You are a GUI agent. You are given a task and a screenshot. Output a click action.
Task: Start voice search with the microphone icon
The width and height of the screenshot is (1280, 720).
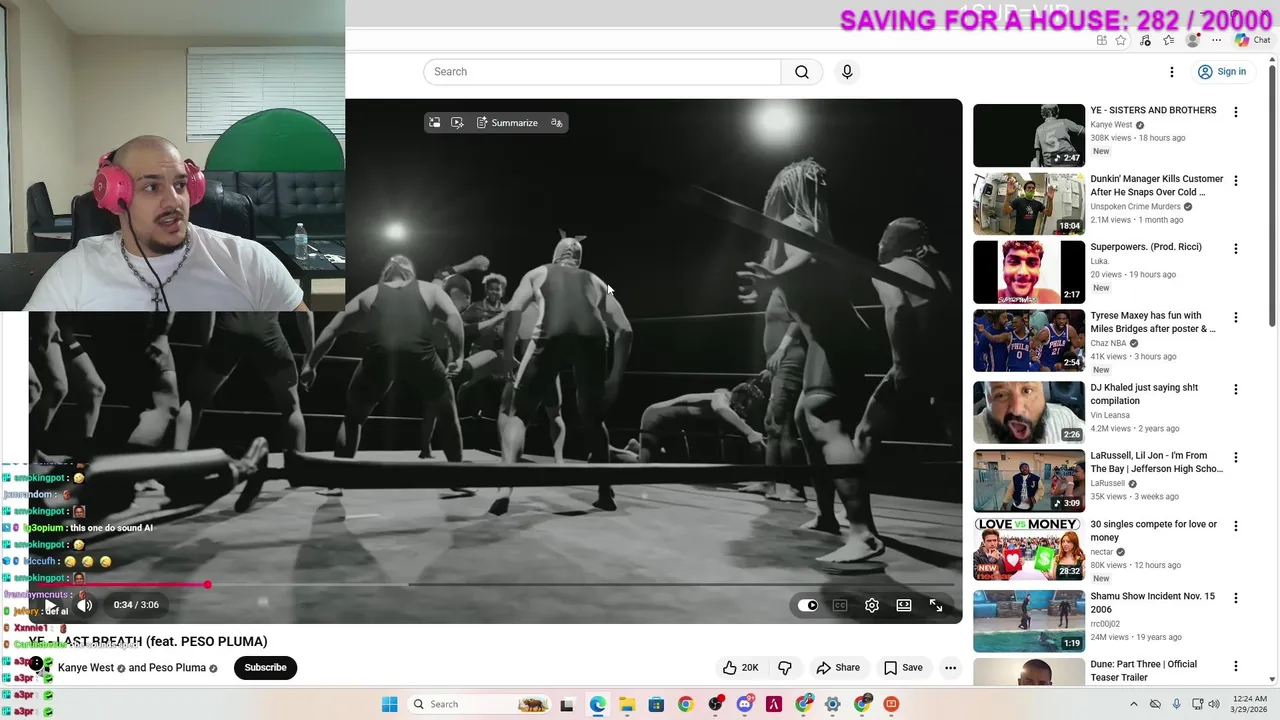tap(847, 72)
